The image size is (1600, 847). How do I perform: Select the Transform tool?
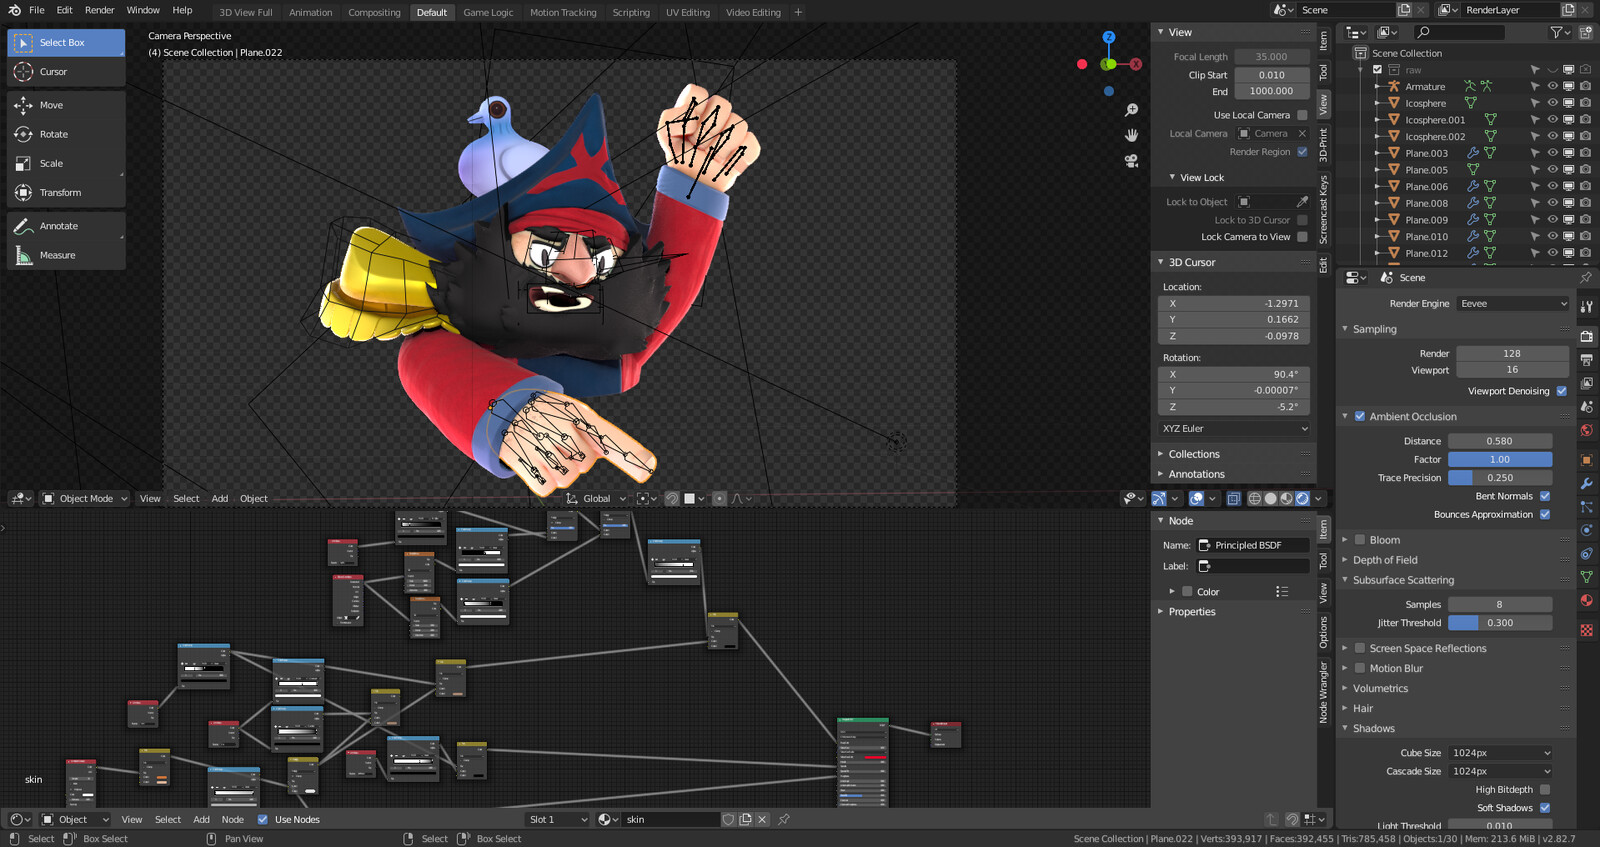(66, 192)
